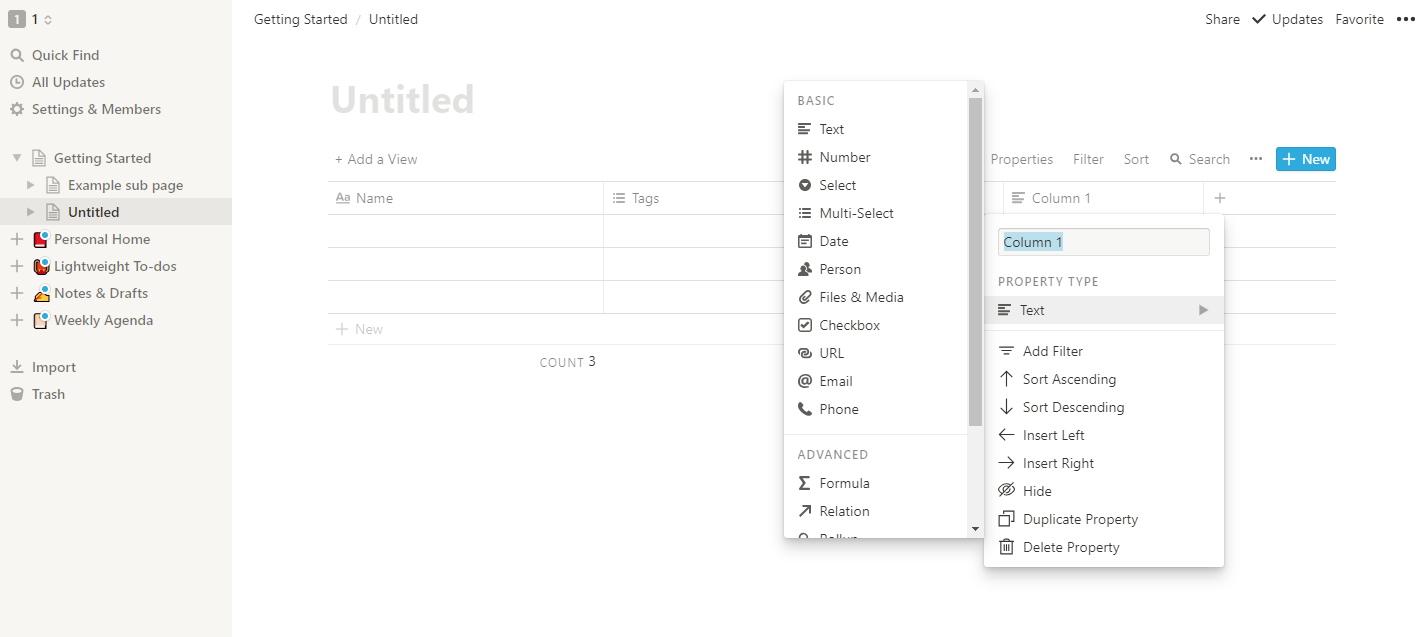This screenshot has height=637, width=1423.
Task: Open Updates in top bar
Action: click(1287, 19)
